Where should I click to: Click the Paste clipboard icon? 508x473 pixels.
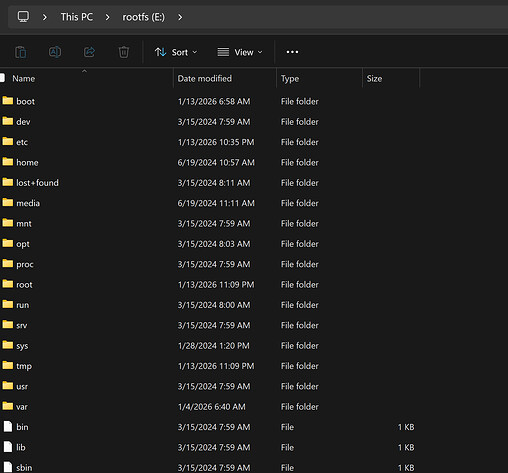(21, 52)
